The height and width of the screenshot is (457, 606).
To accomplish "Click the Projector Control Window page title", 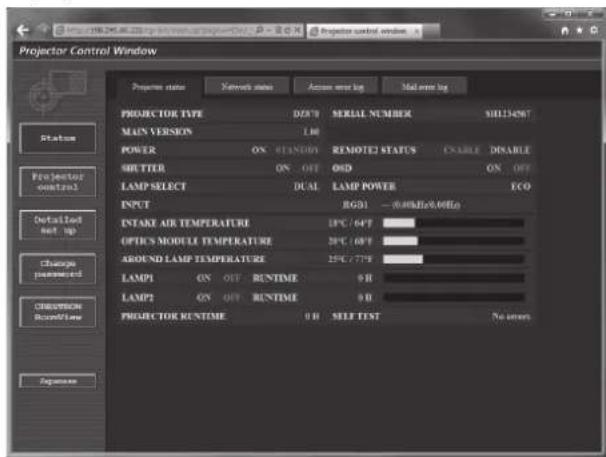I will click(x=88, y=51).
